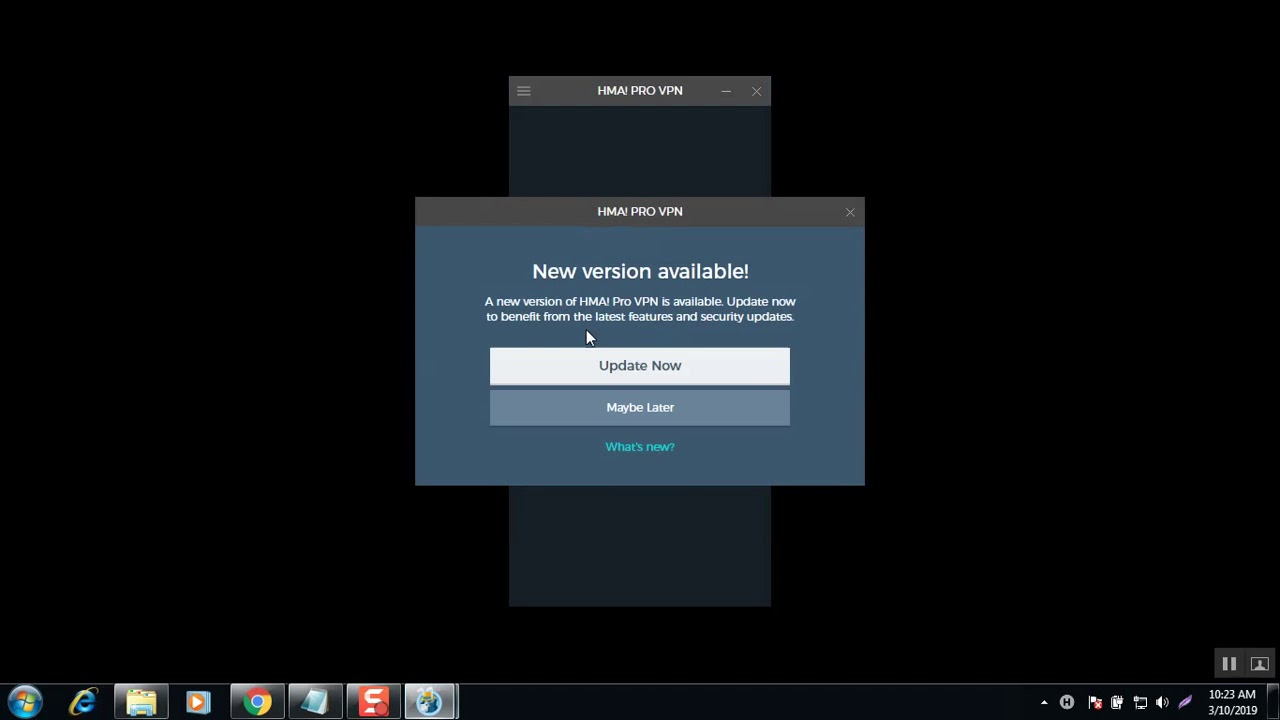Click the Update Now button
Screen dimensions: 1280x720
(640, 366)
